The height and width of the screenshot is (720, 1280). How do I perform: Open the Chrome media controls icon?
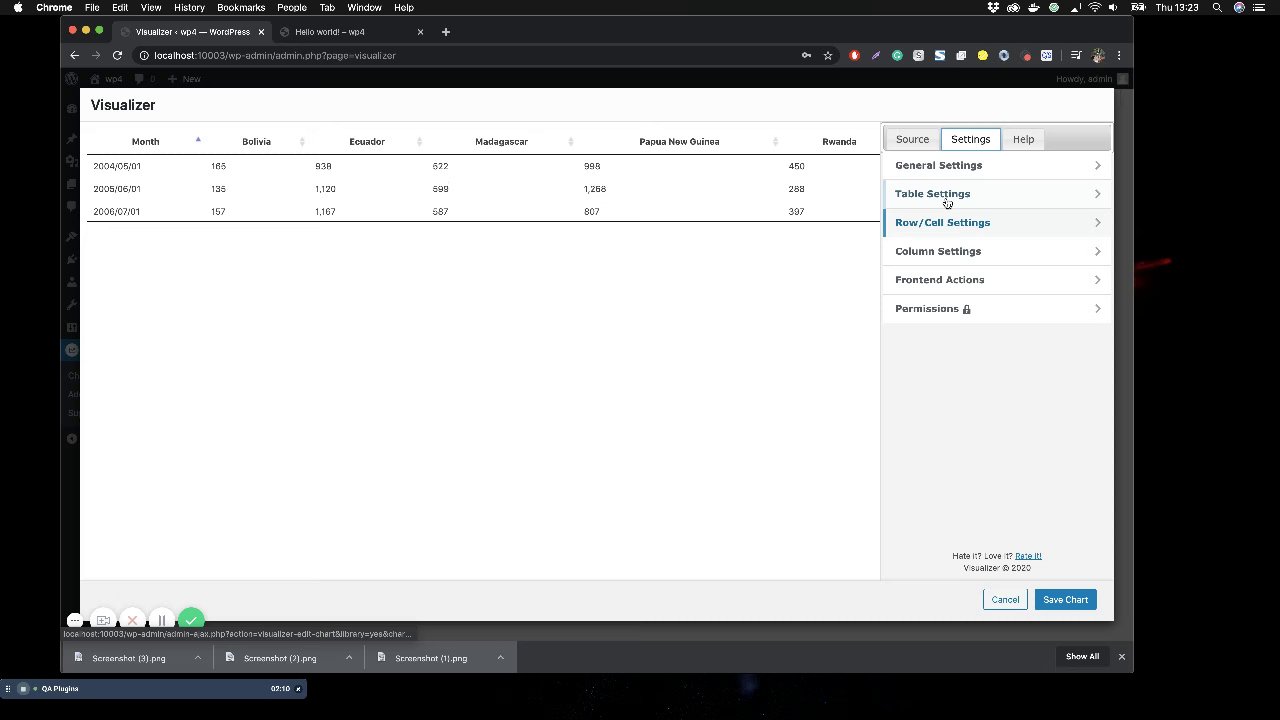(1076, 55)
